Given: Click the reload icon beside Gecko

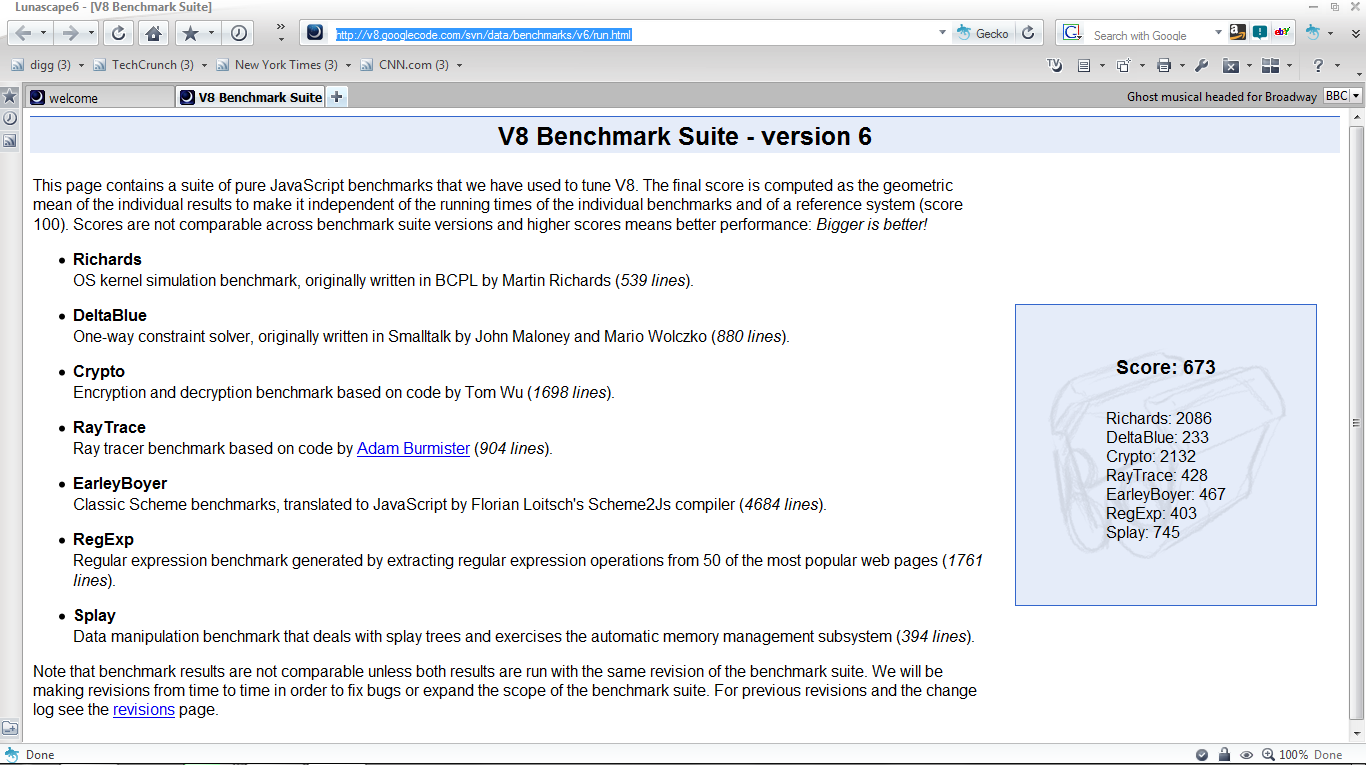Looking at the screenshot, I should 1028,33.
